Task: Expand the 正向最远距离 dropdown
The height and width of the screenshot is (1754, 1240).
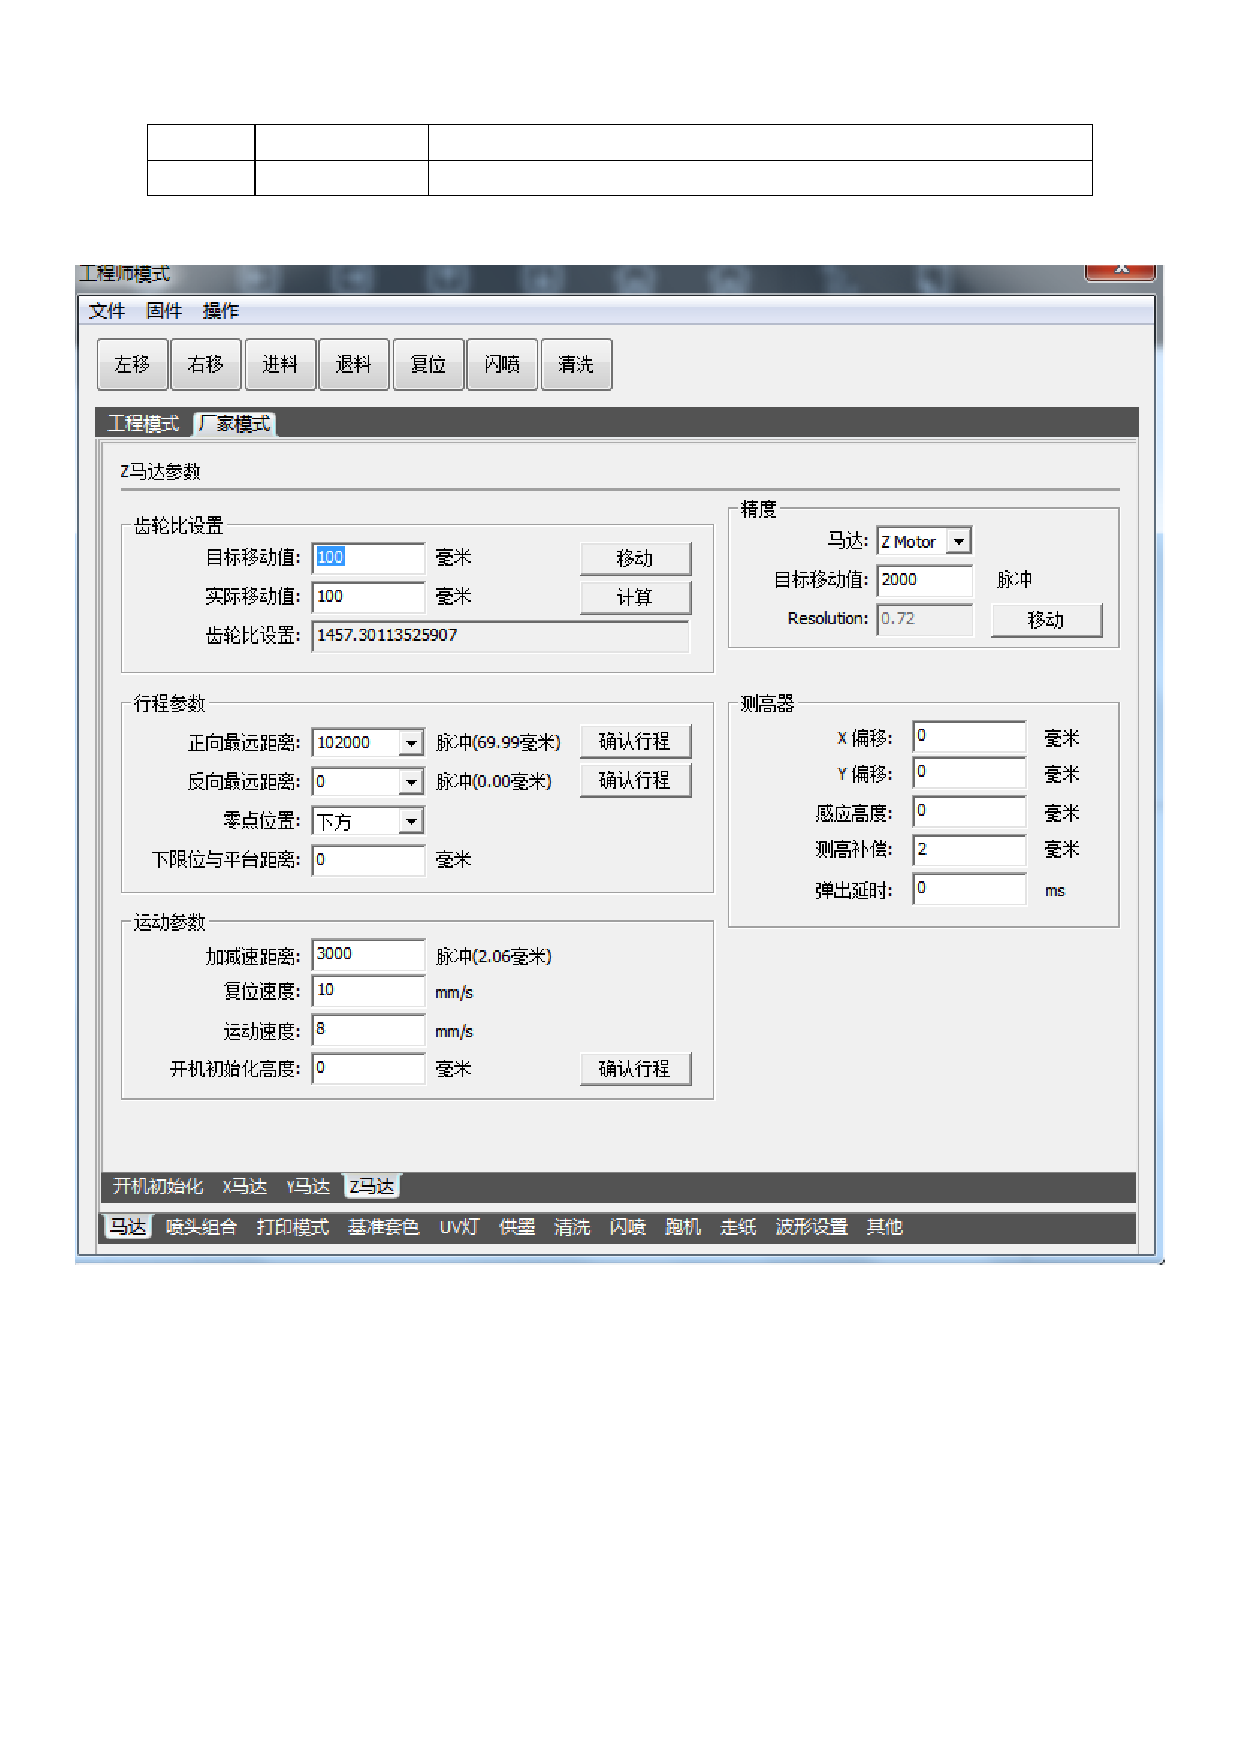Action: click(411, 743)
